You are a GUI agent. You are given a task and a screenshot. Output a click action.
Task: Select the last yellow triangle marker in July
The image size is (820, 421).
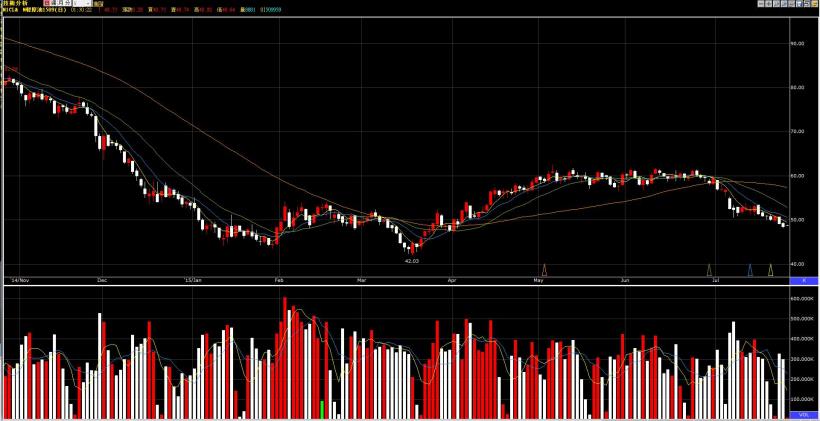(x=770, y=270)
